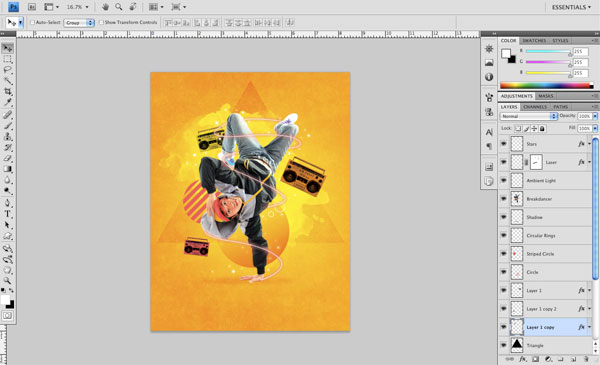Click the Lock position icon in the Layers panel
The height and width of the screenshot is (365, 600).
[x=534, y=129]
